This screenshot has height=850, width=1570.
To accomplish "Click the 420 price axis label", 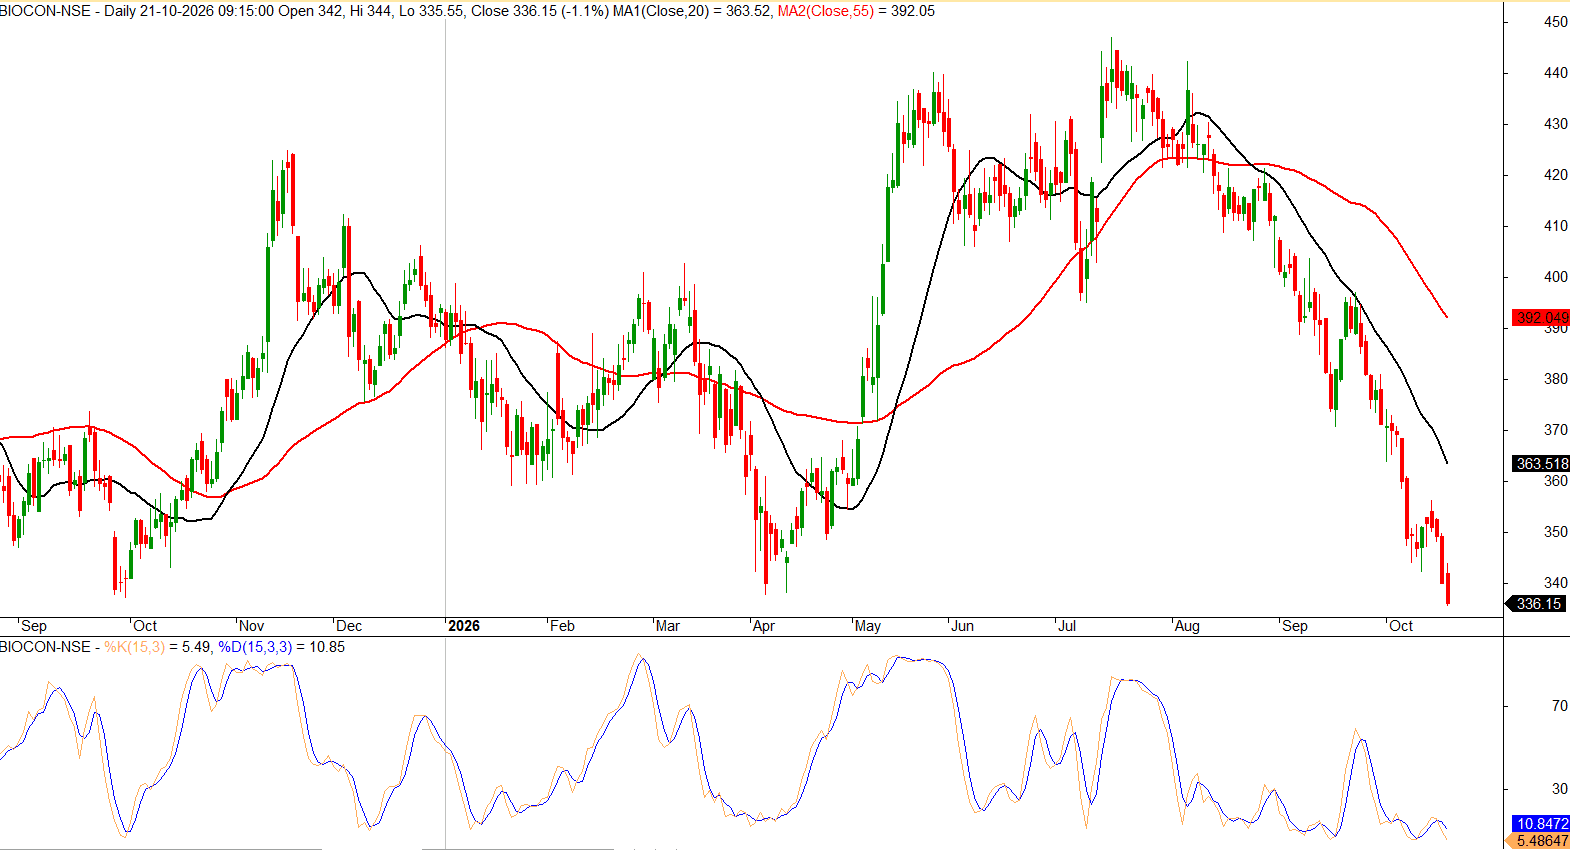I will tap(1556, 175).
